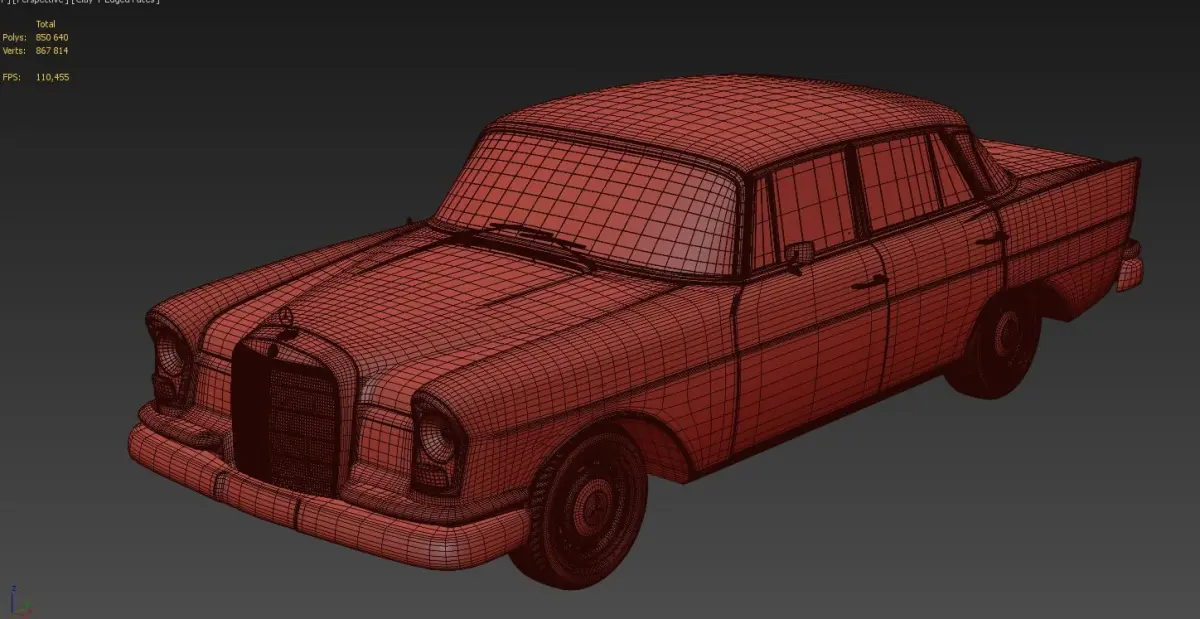Click the Verts: statistics label
The height and width of the screenshot is (619, 1200).
[14, 50]
